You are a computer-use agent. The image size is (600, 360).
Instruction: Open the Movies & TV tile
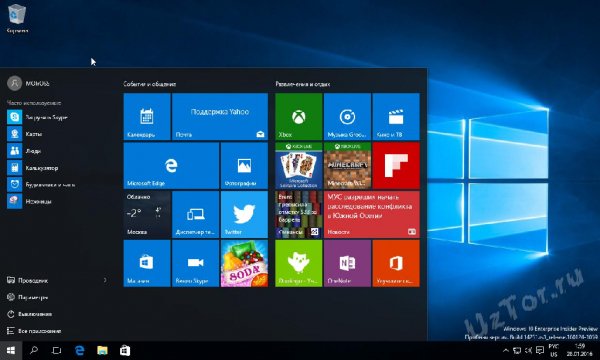point(396,117)
